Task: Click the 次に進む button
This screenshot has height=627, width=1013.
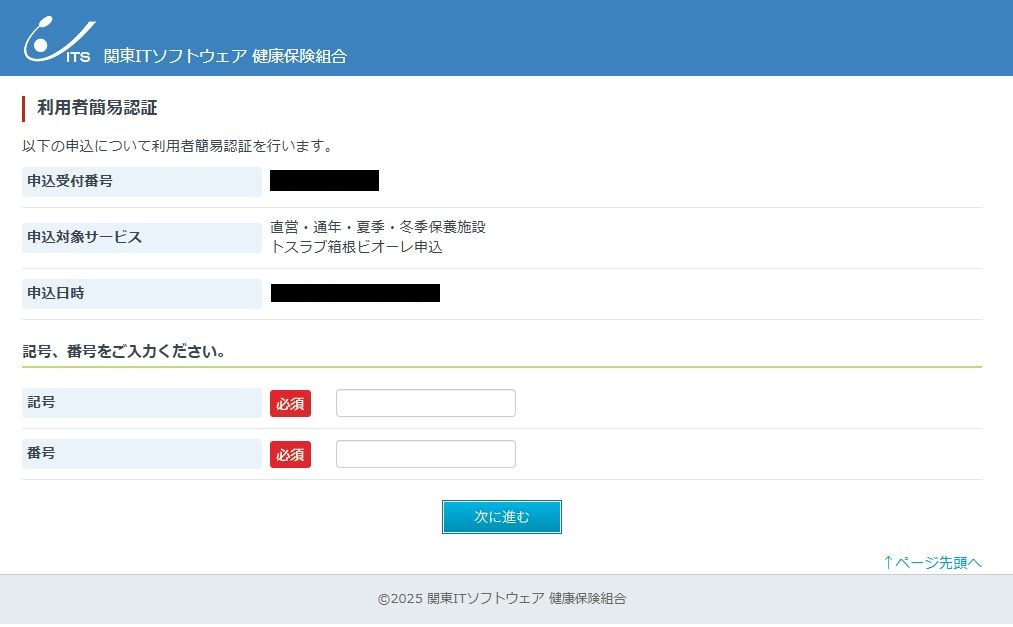Action: (502, 517)
